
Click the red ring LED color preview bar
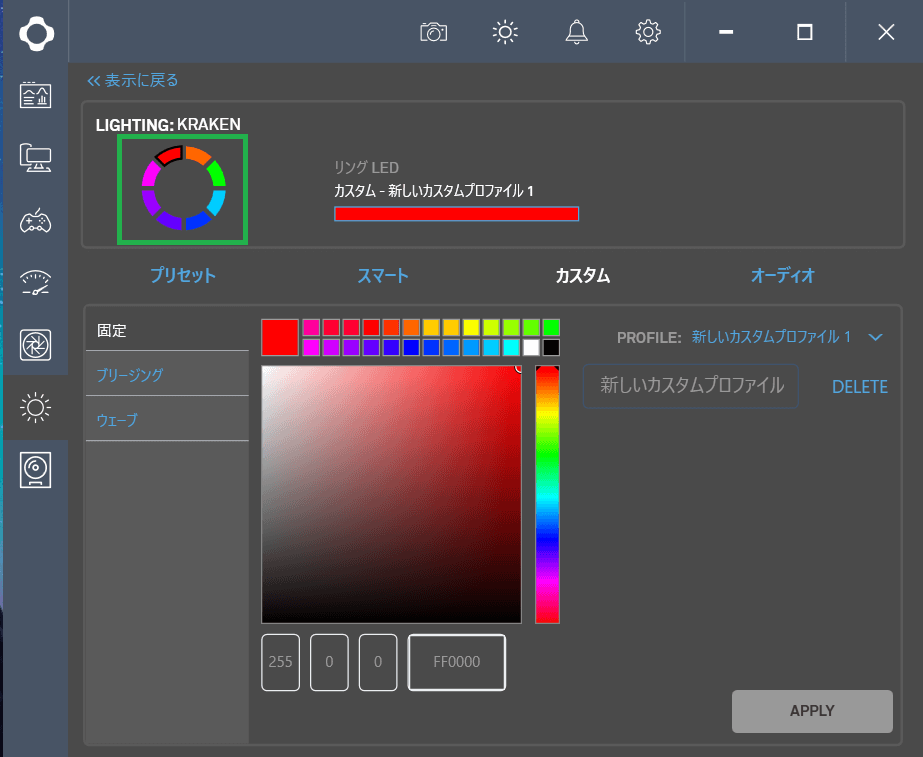pos(456,214)
